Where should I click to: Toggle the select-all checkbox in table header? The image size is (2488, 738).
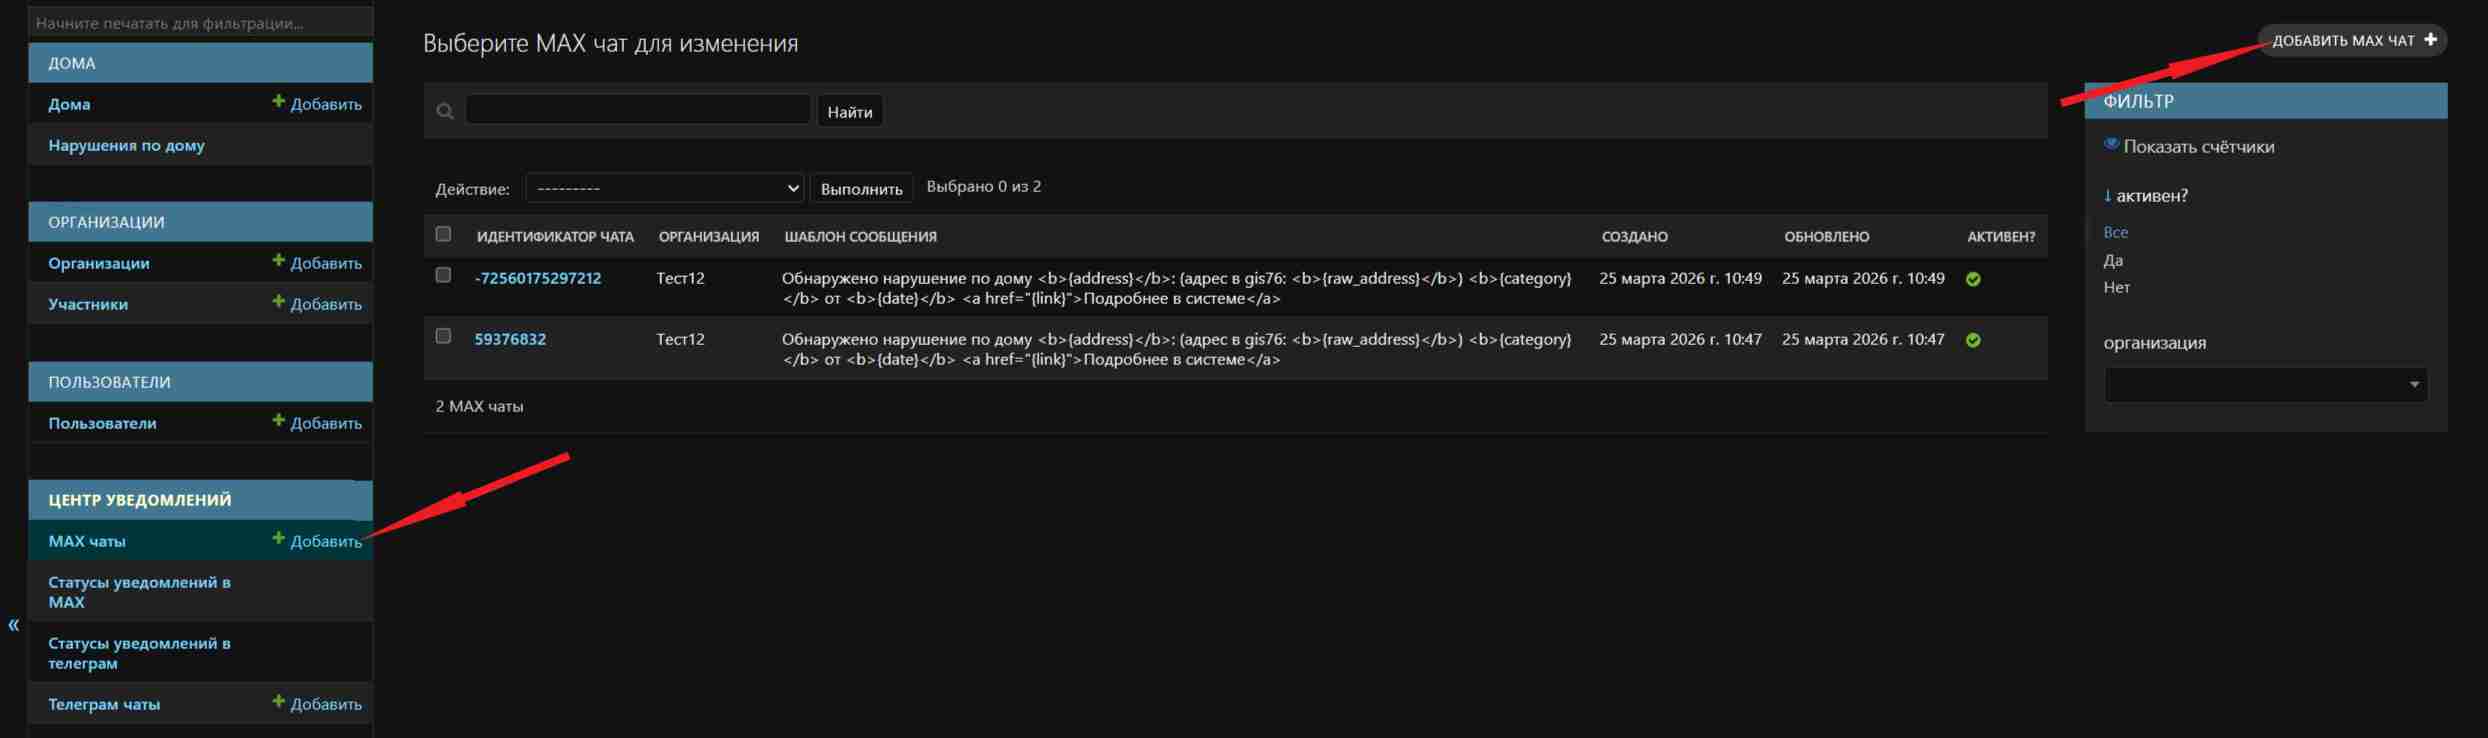[443, 234]
